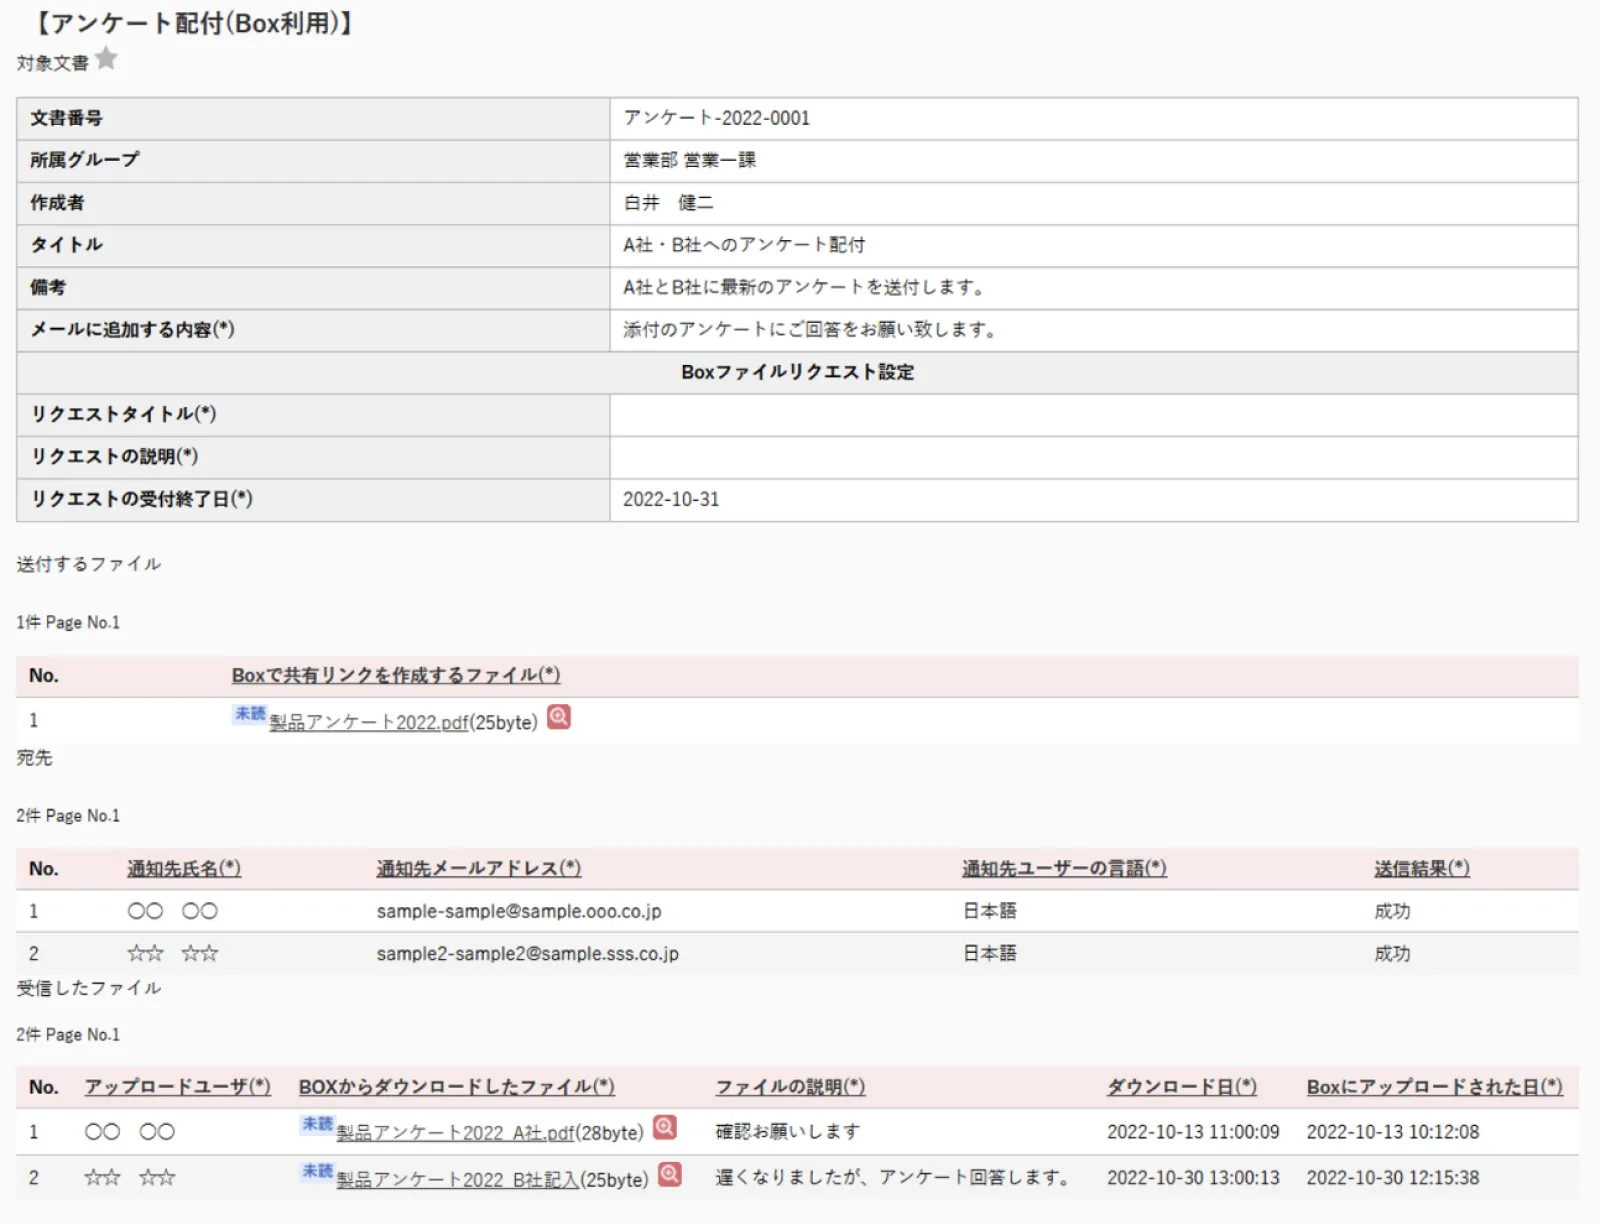
Task: Sort by 送信結果 column header
Action: click(x=1422, y=868)
